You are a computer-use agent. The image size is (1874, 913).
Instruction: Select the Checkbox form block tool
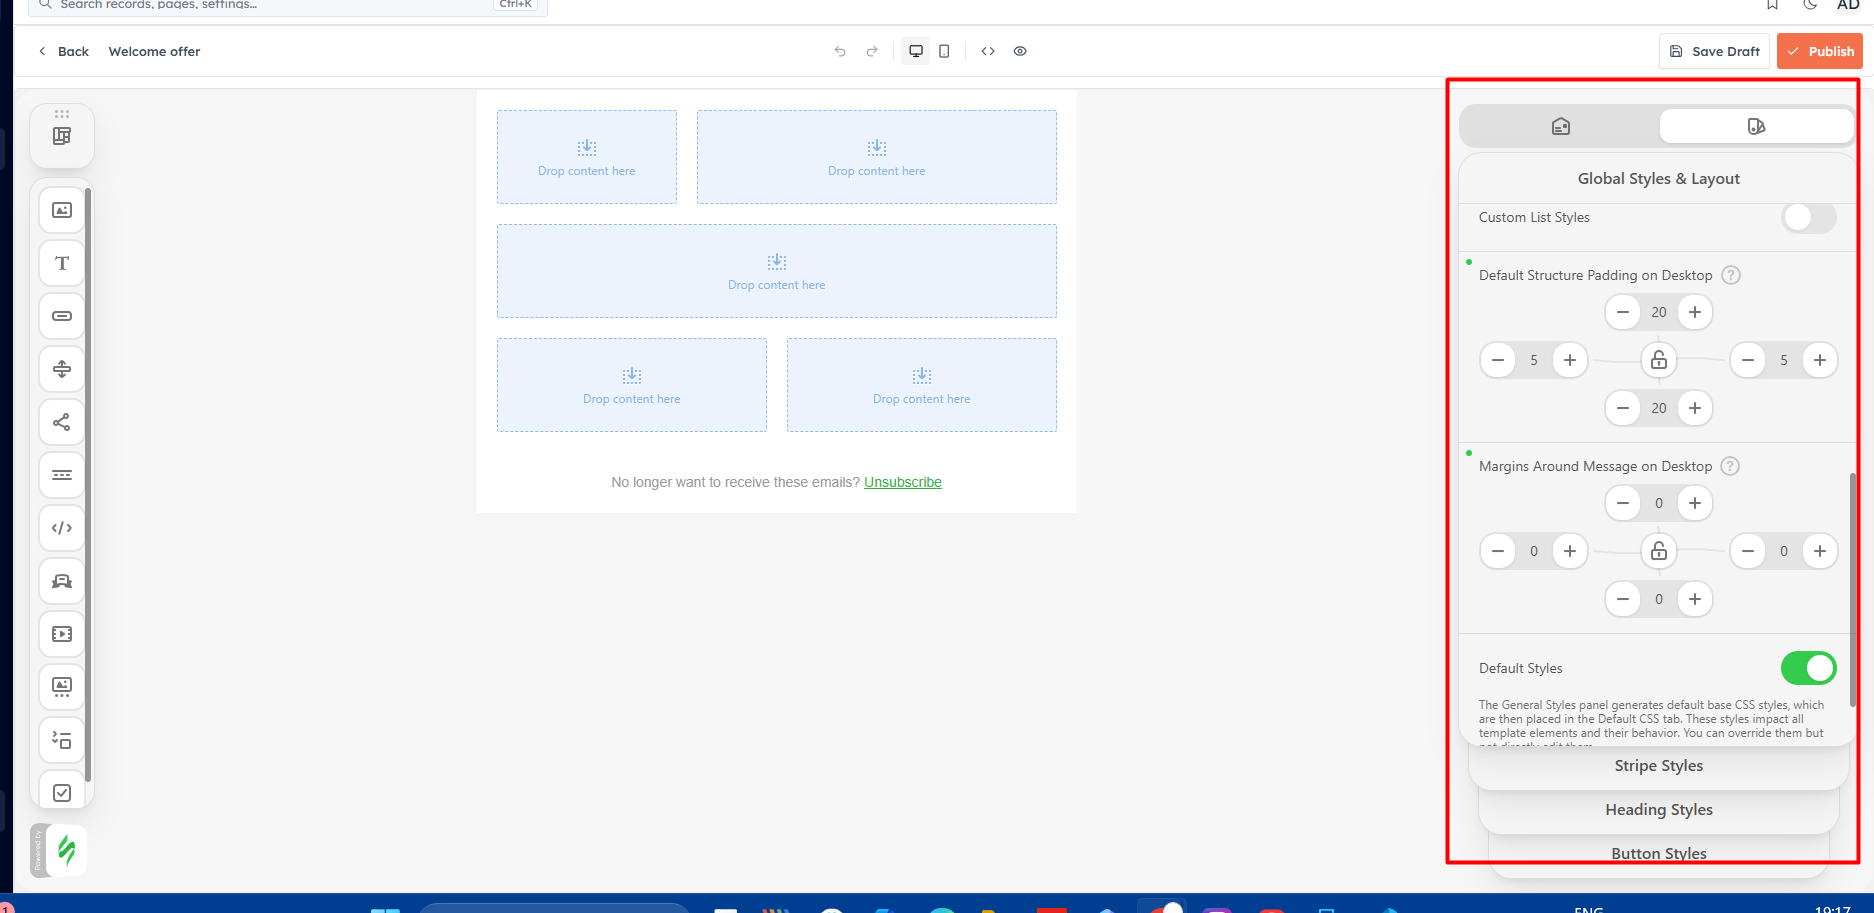click(x=62, y=792)
